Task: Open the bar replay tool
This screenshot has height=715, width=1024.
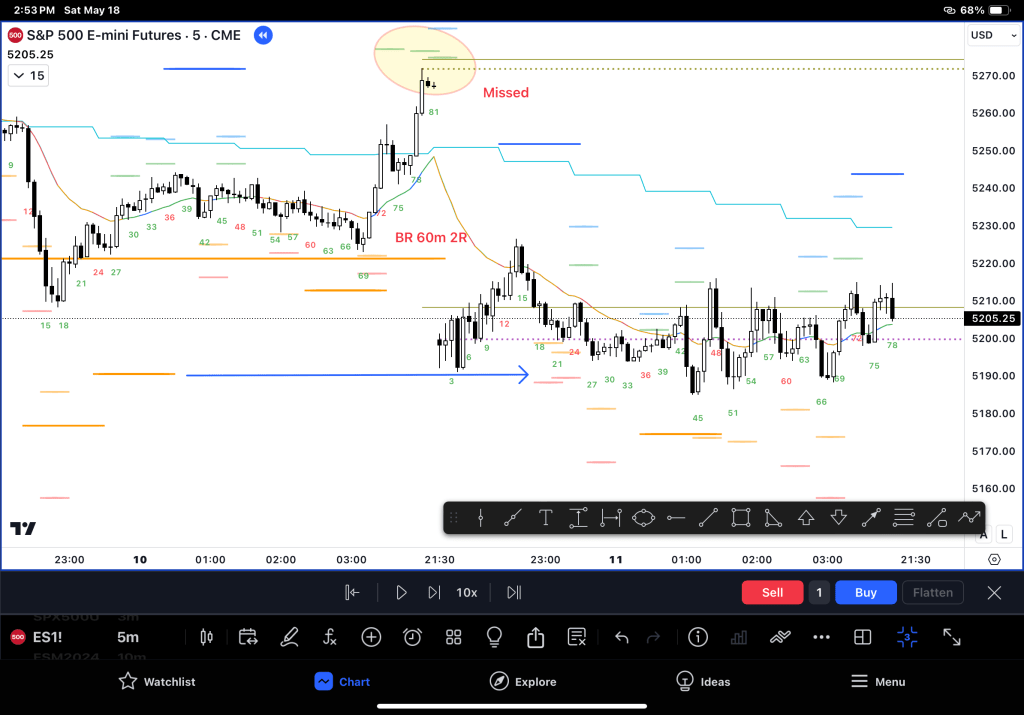Action: tap(248, 637)
